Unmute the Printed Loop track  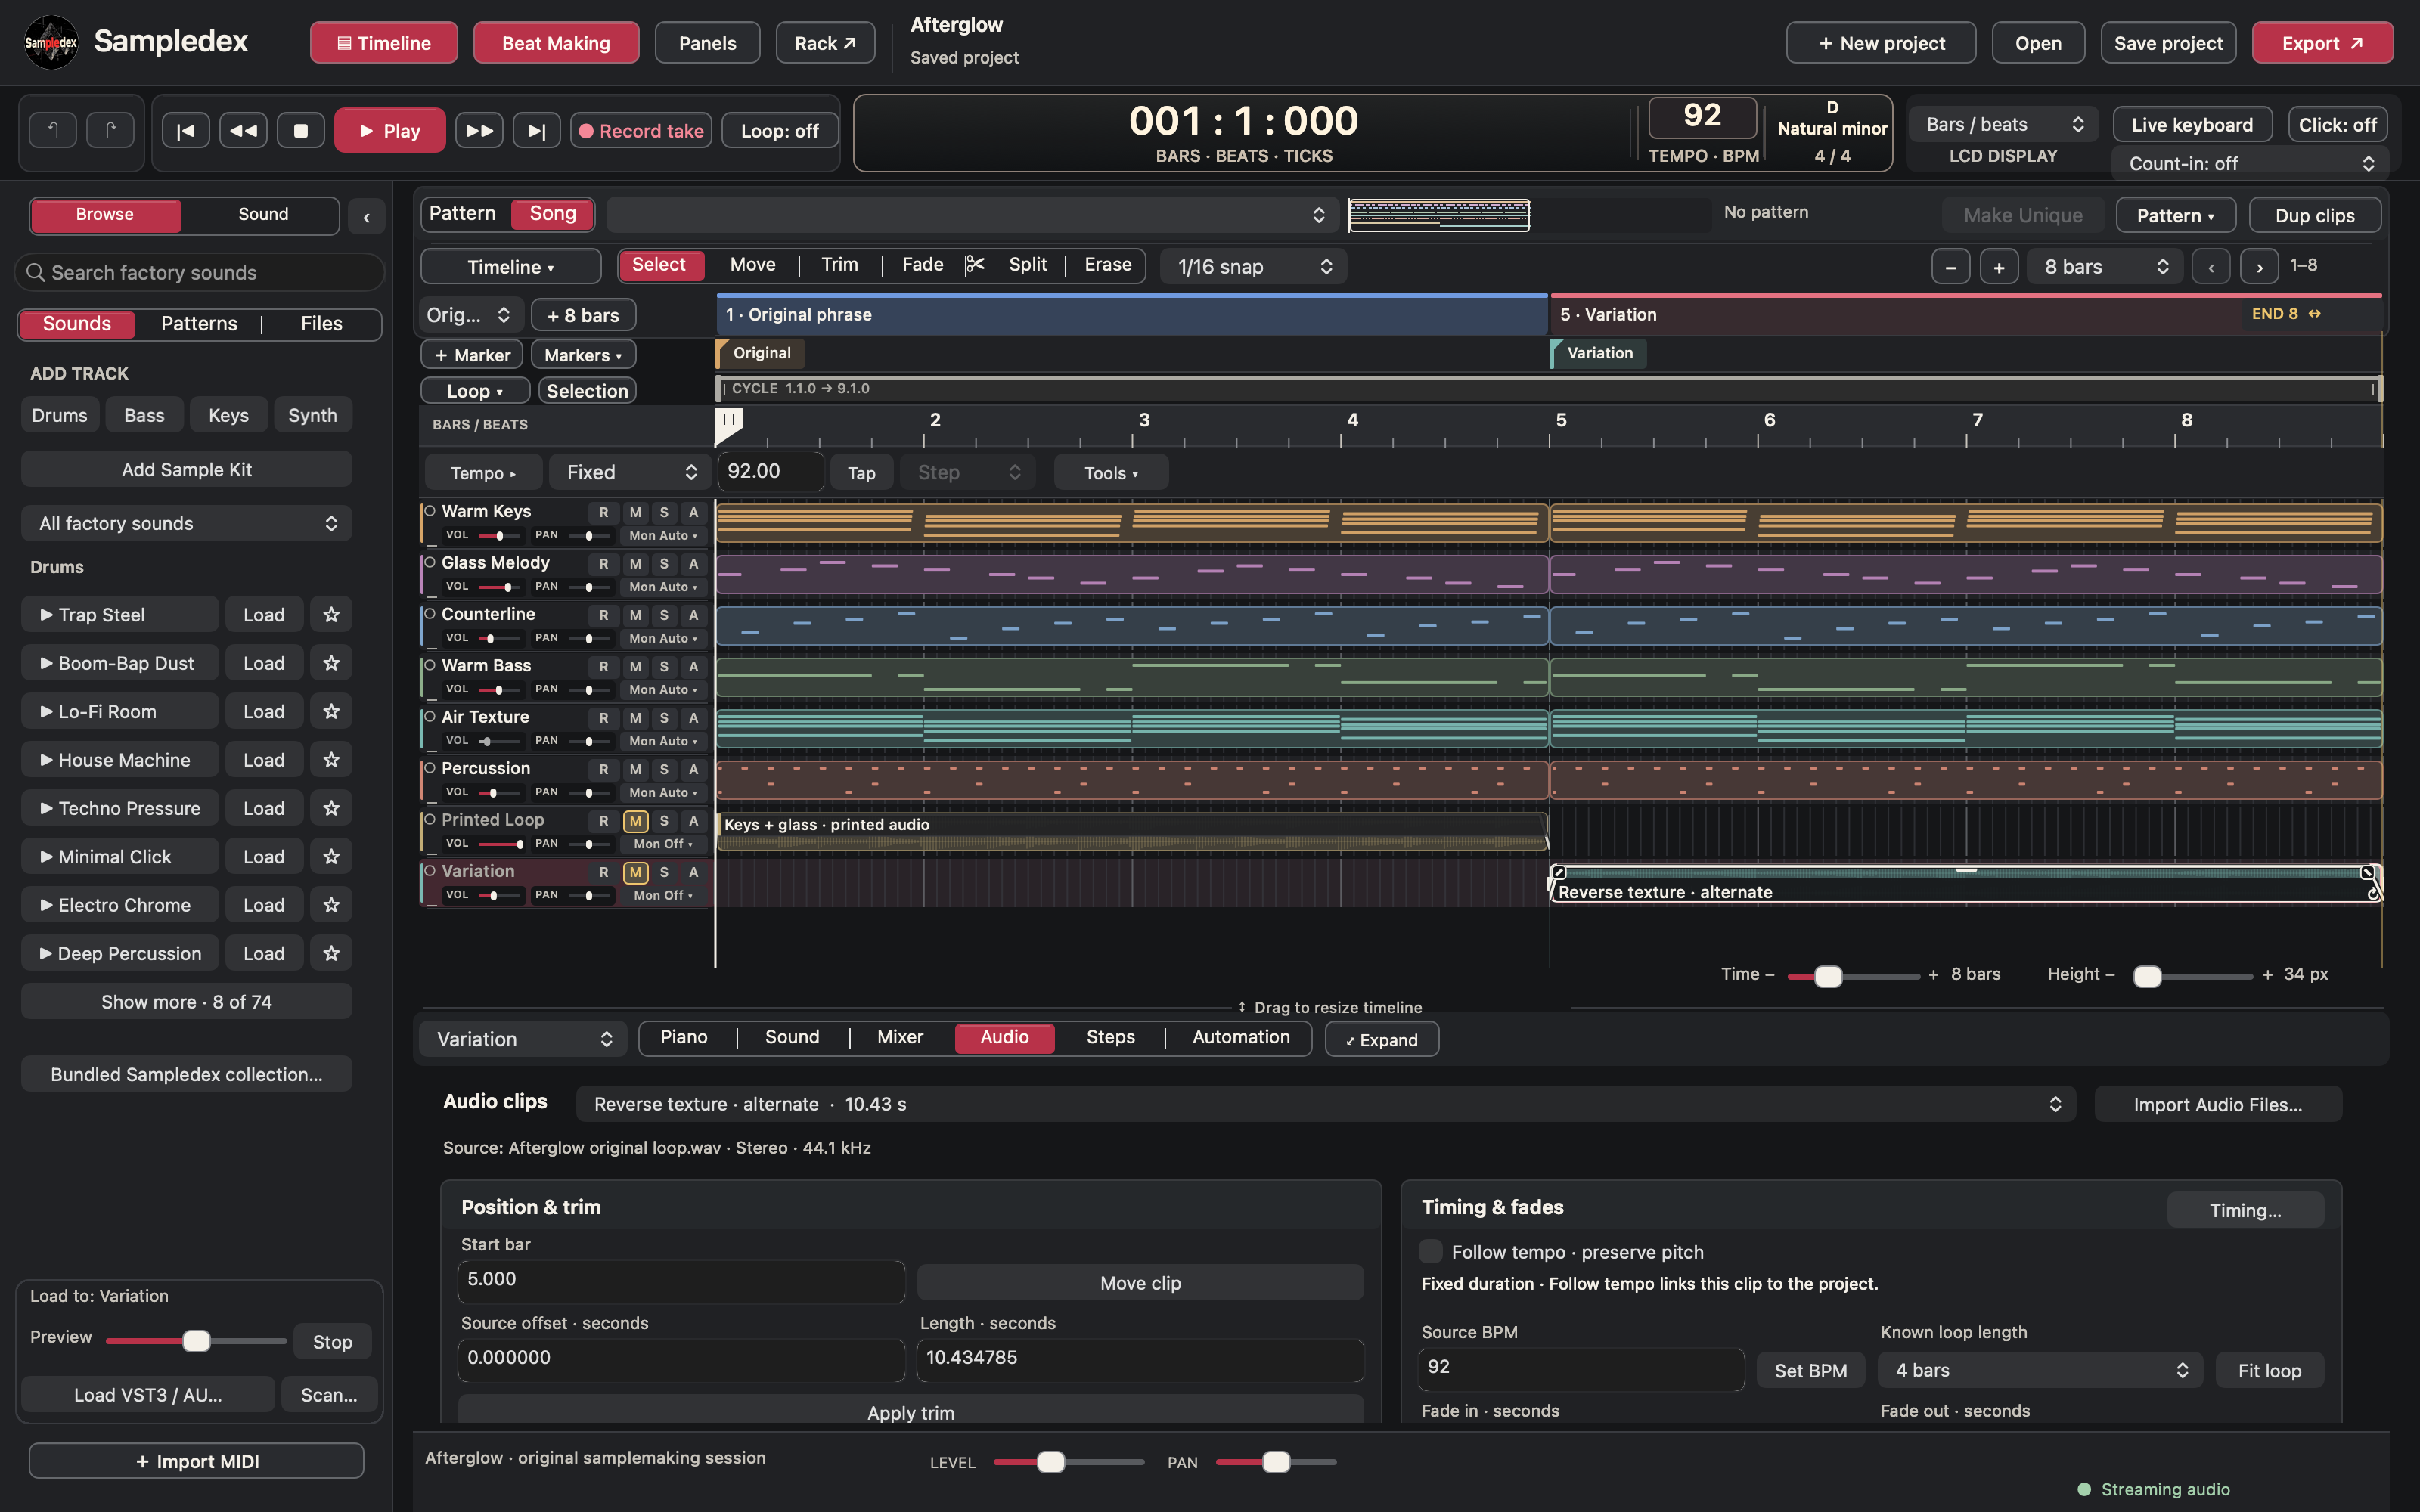pos(635,821)
